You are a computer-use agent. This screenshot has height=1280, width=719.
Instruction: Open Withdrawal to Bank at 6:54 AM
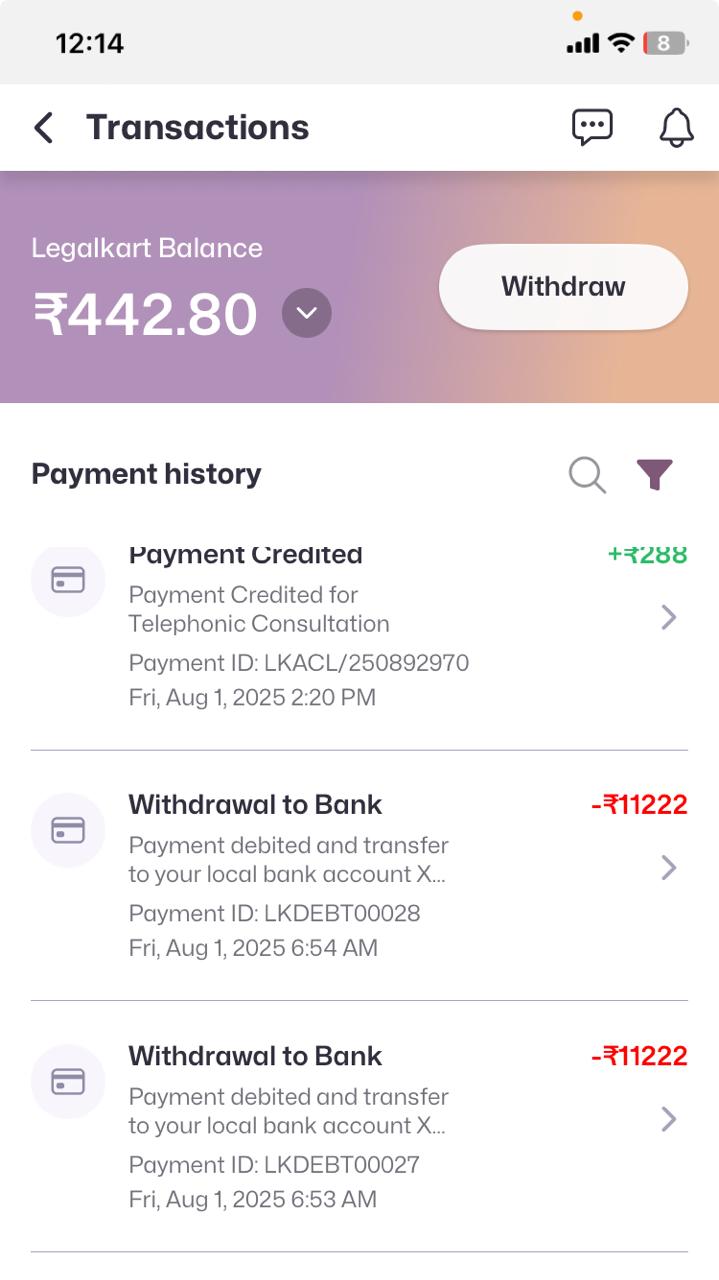(x=255, y=805)
